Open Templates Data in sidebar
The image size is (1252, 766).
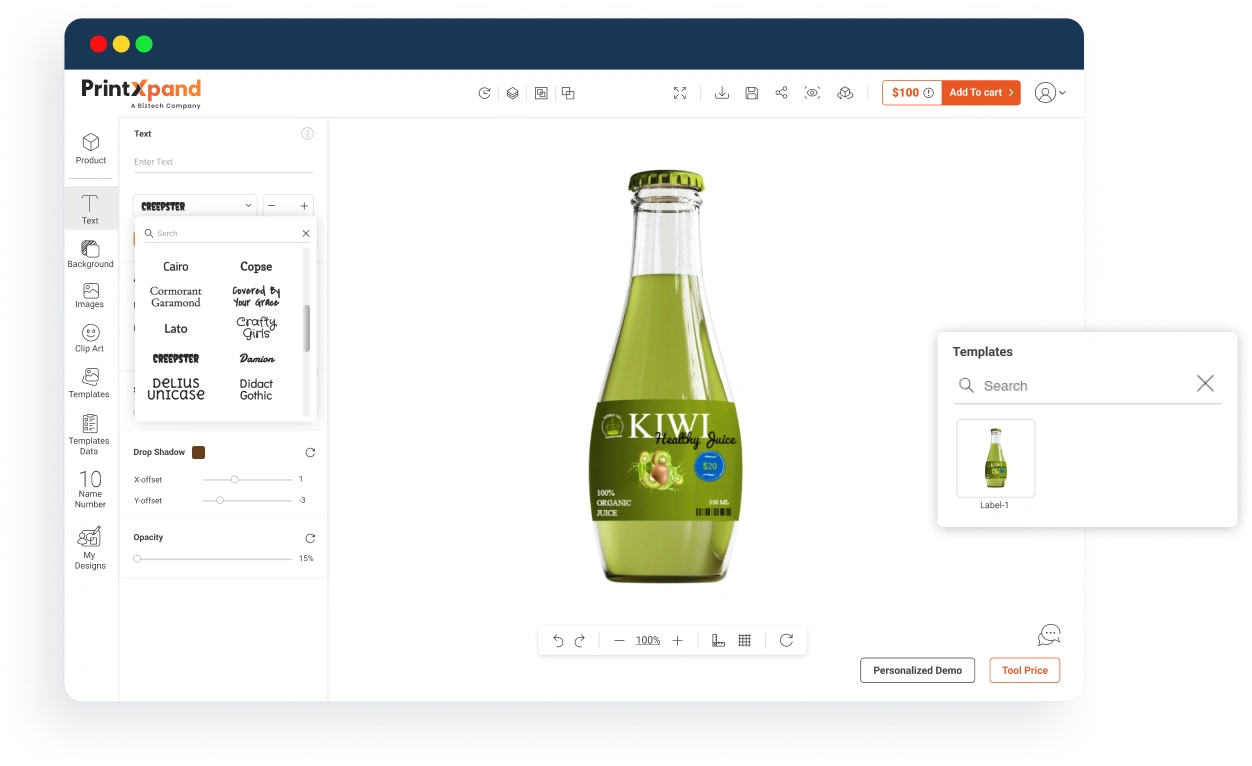pos(89,434)
